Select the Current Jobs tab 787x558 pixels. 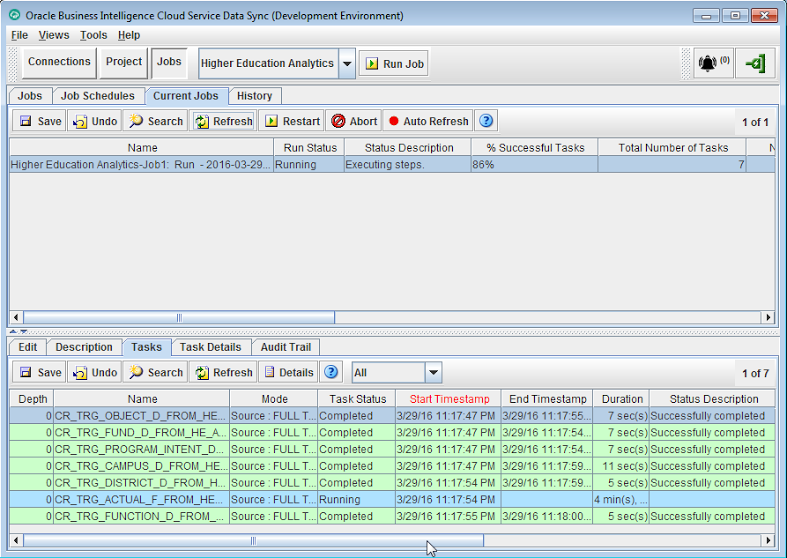click(x=186, y=96)
